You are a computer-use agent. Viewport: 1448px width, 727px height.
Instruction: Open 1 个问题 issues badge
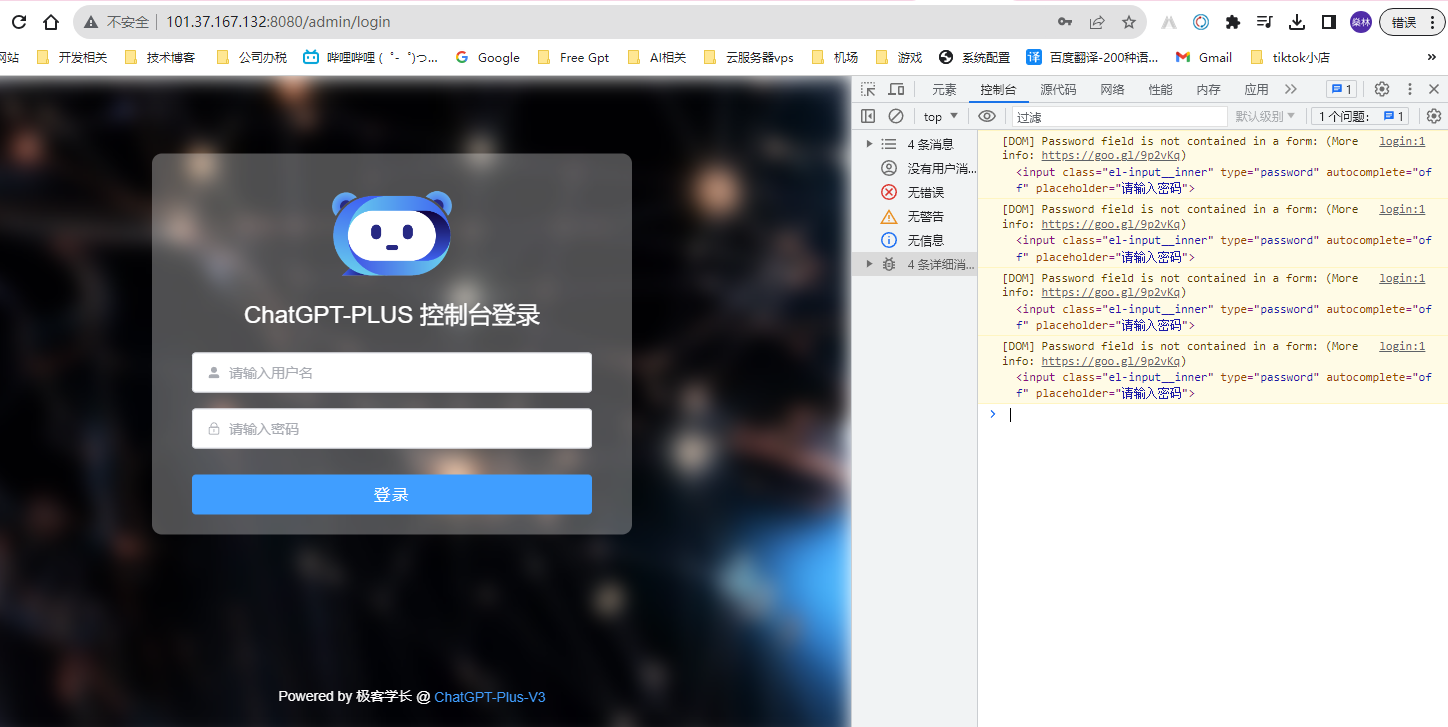point(1360,116)
